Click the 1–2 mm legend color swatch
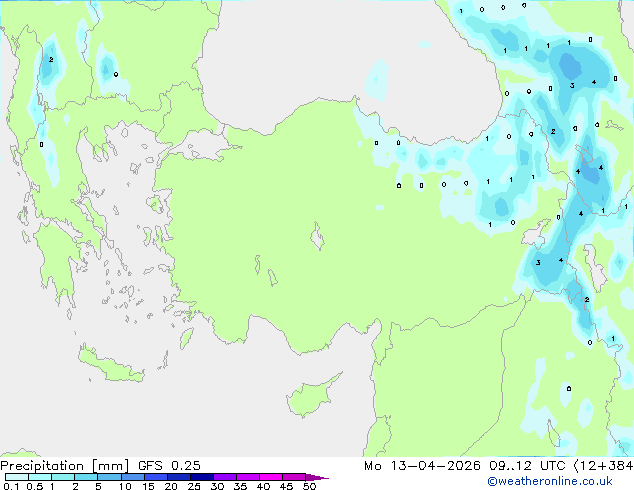The image size is (634, 490). pos(63,477)
